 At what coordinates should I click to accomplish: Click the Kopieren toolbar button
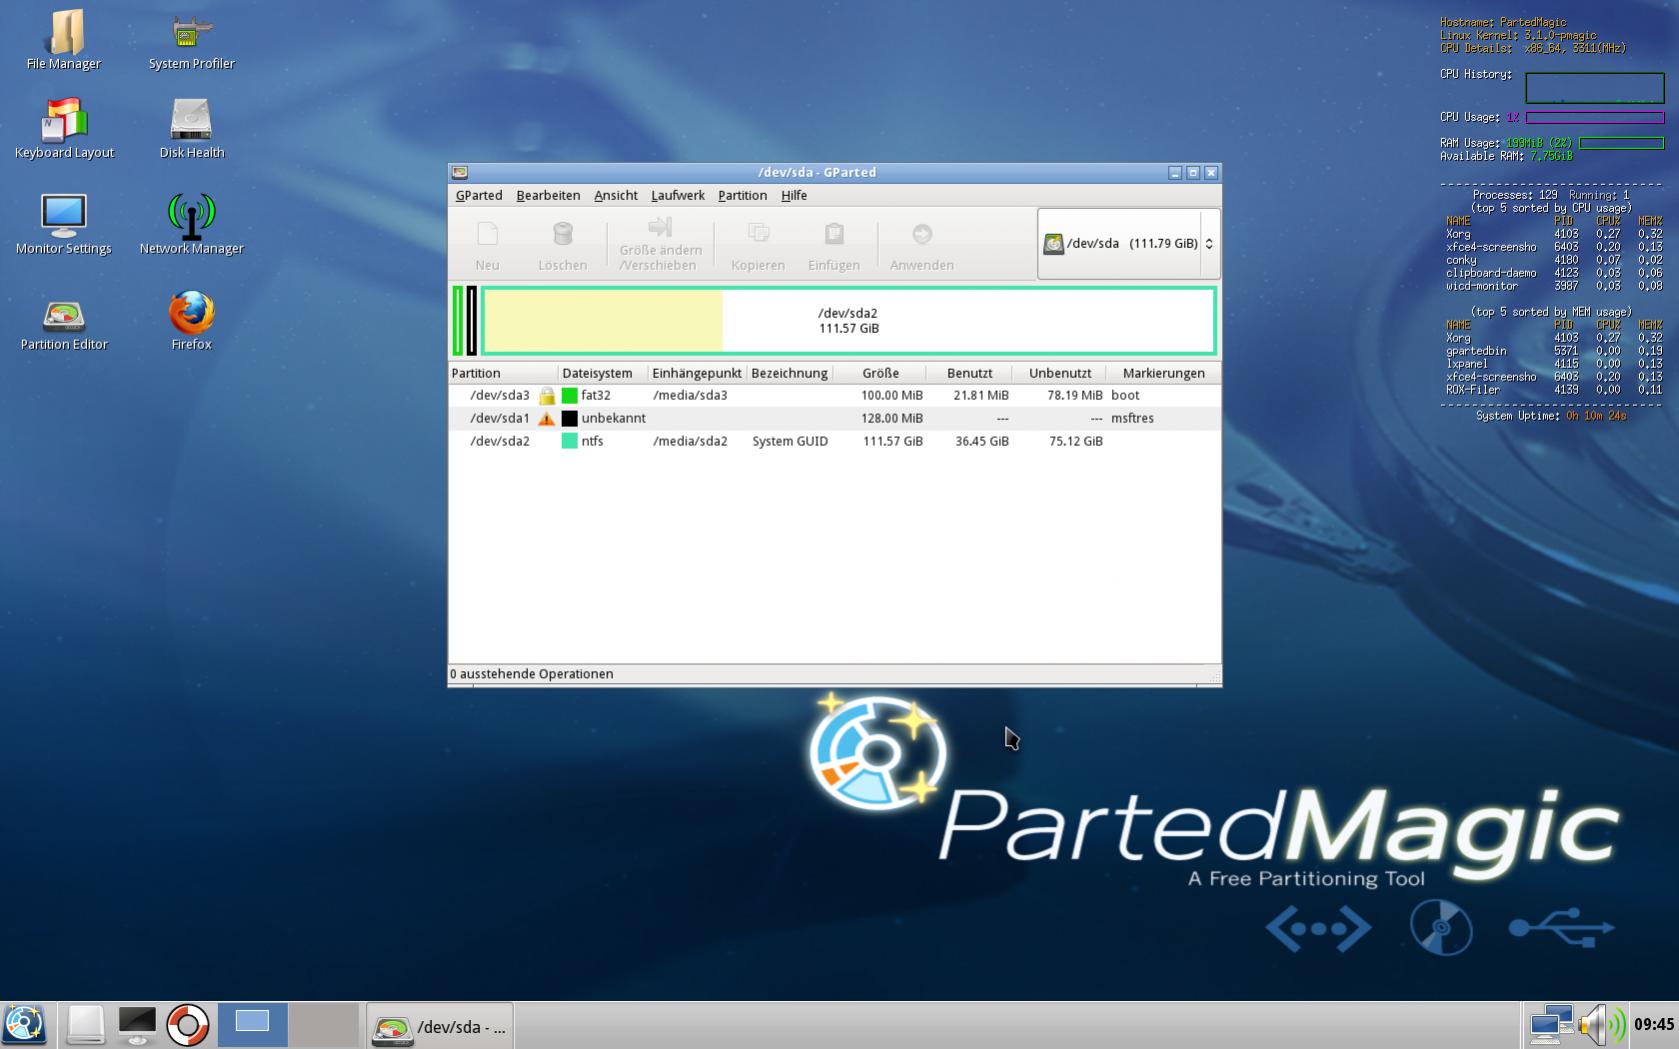(x=758, y=244)
